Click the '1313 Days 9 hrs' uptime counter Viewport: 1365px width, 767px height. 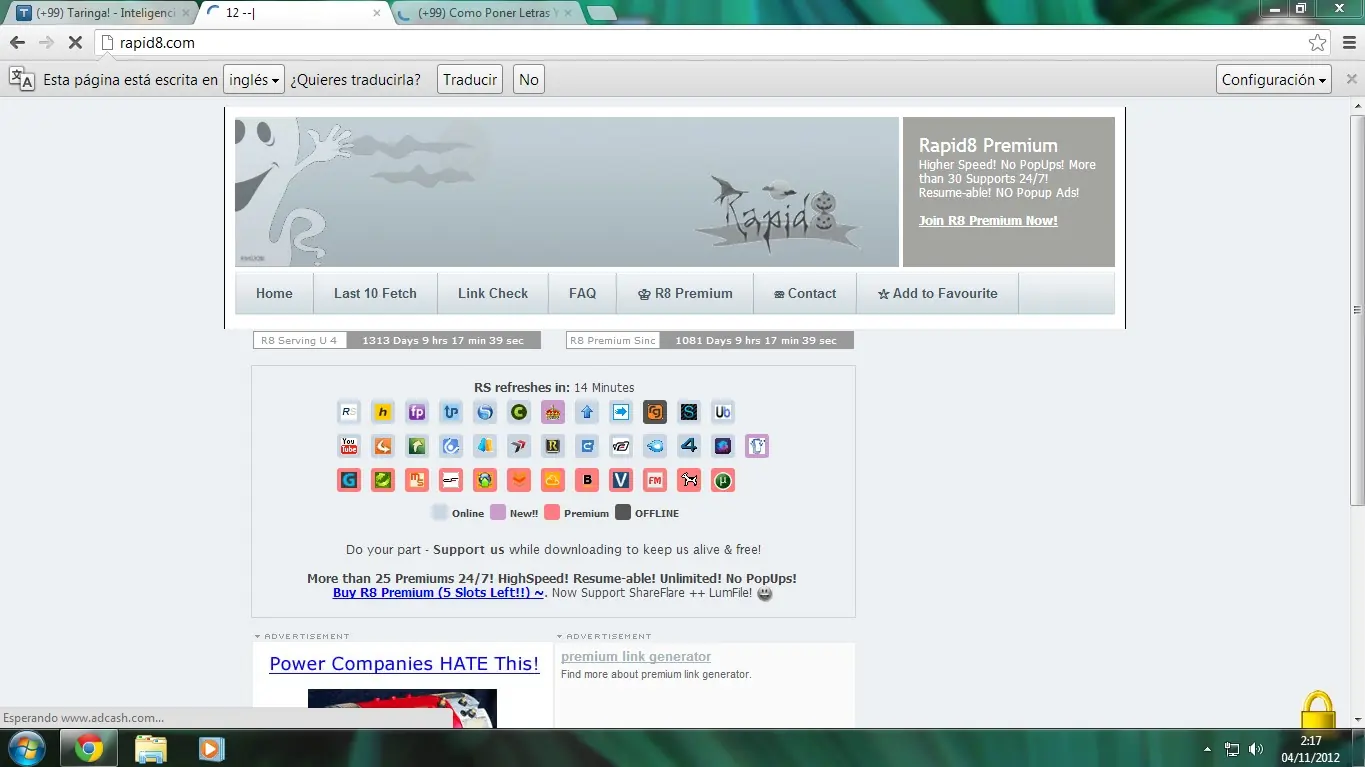pos(443,341)
